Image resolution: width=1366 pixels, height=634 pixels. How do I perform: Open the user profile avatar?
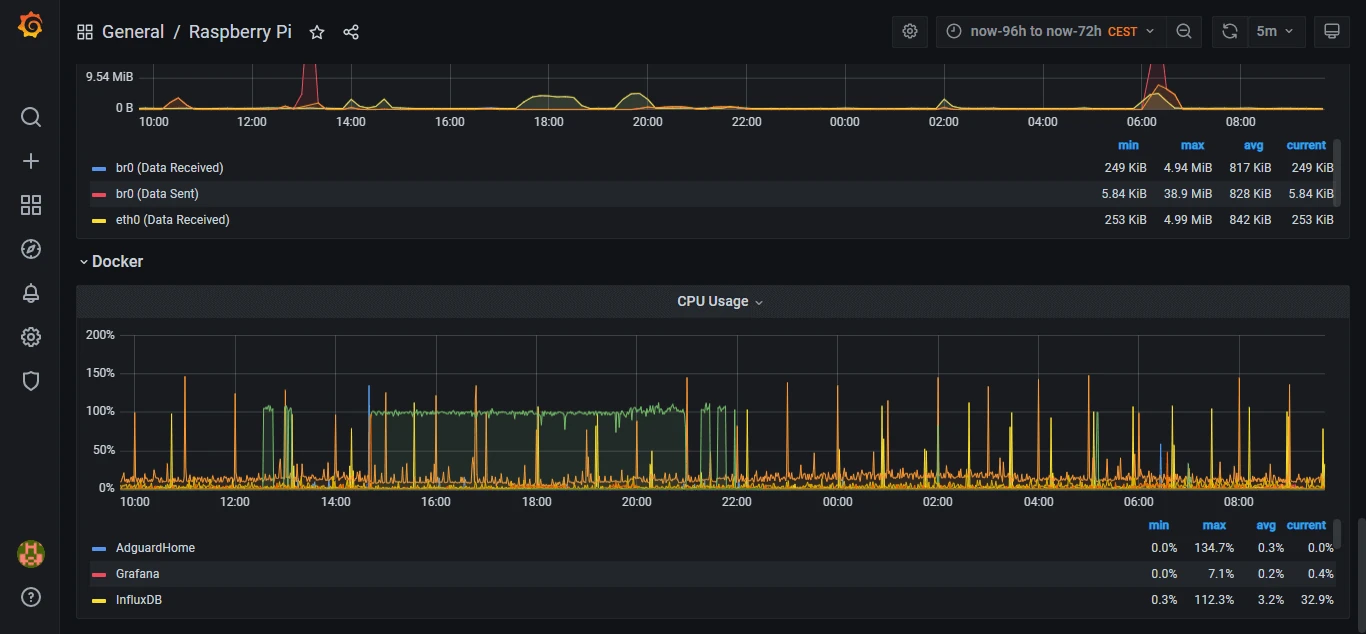click(31, 554)
